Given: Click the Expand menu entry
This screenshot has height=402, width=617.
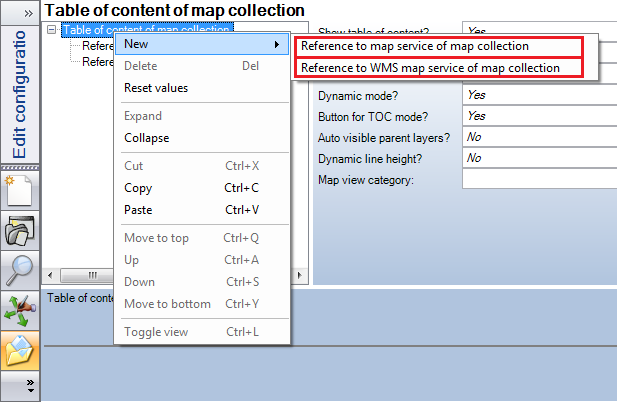Looking at the screenshot, I should tap(202, 116).
